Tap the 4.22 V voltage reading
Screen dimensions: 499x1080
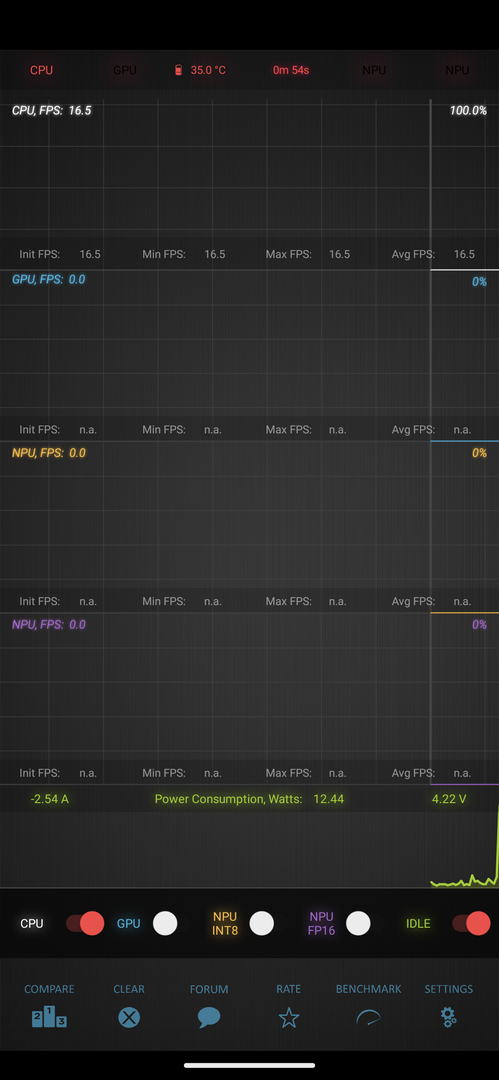coord(449,799)
